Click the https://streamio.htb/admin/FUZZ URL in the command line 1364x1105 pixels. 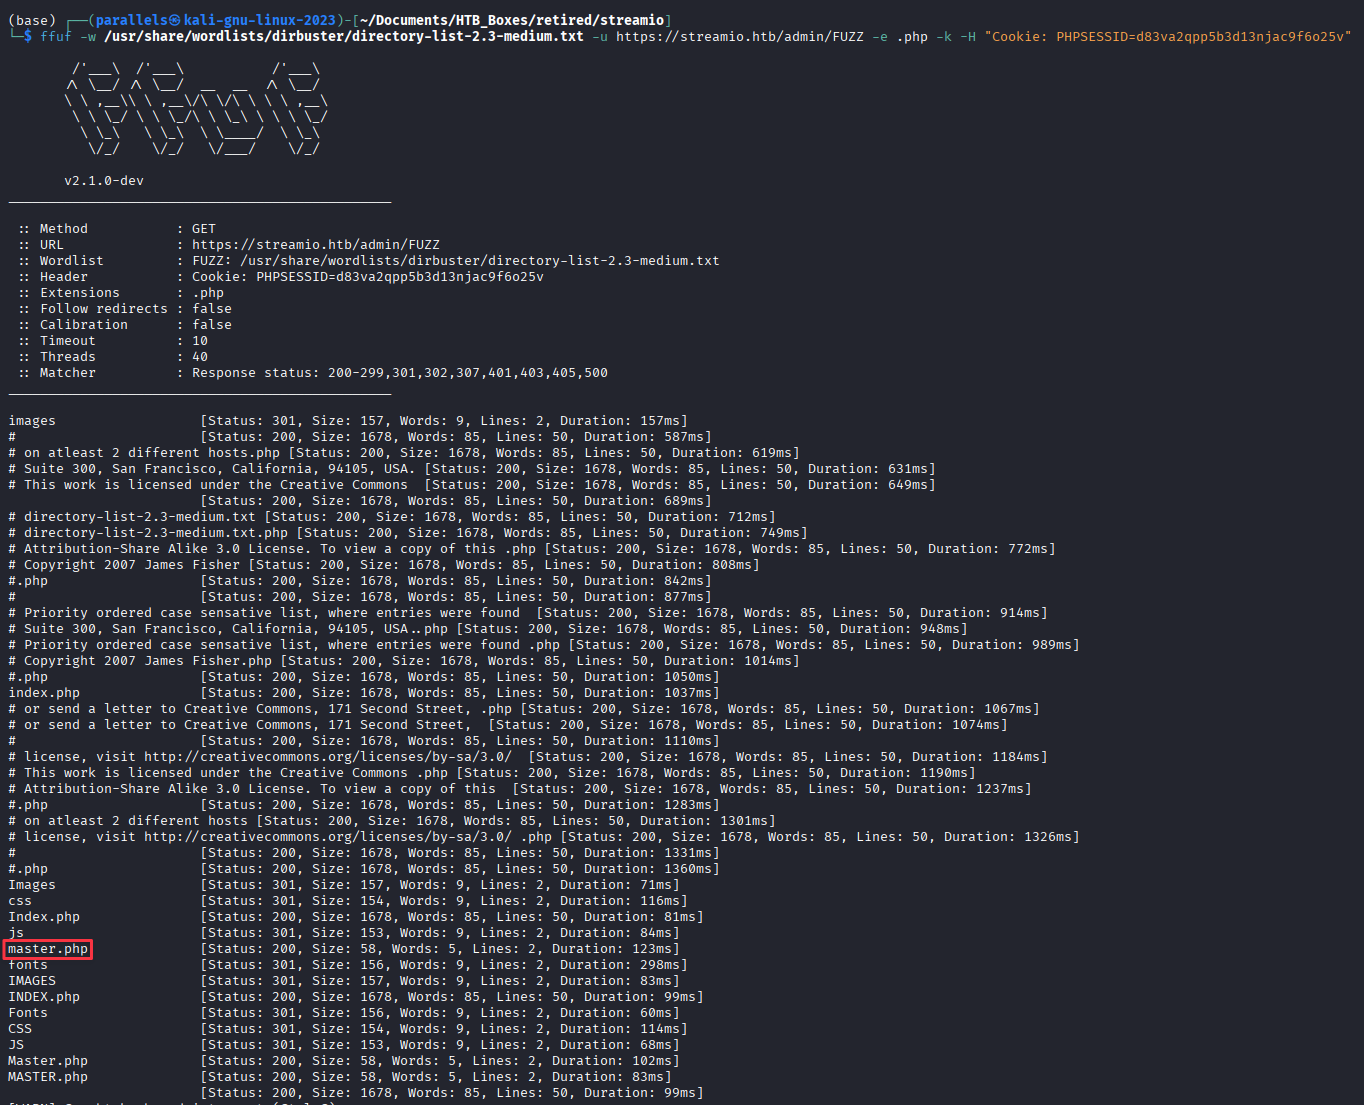click(740, 36)
